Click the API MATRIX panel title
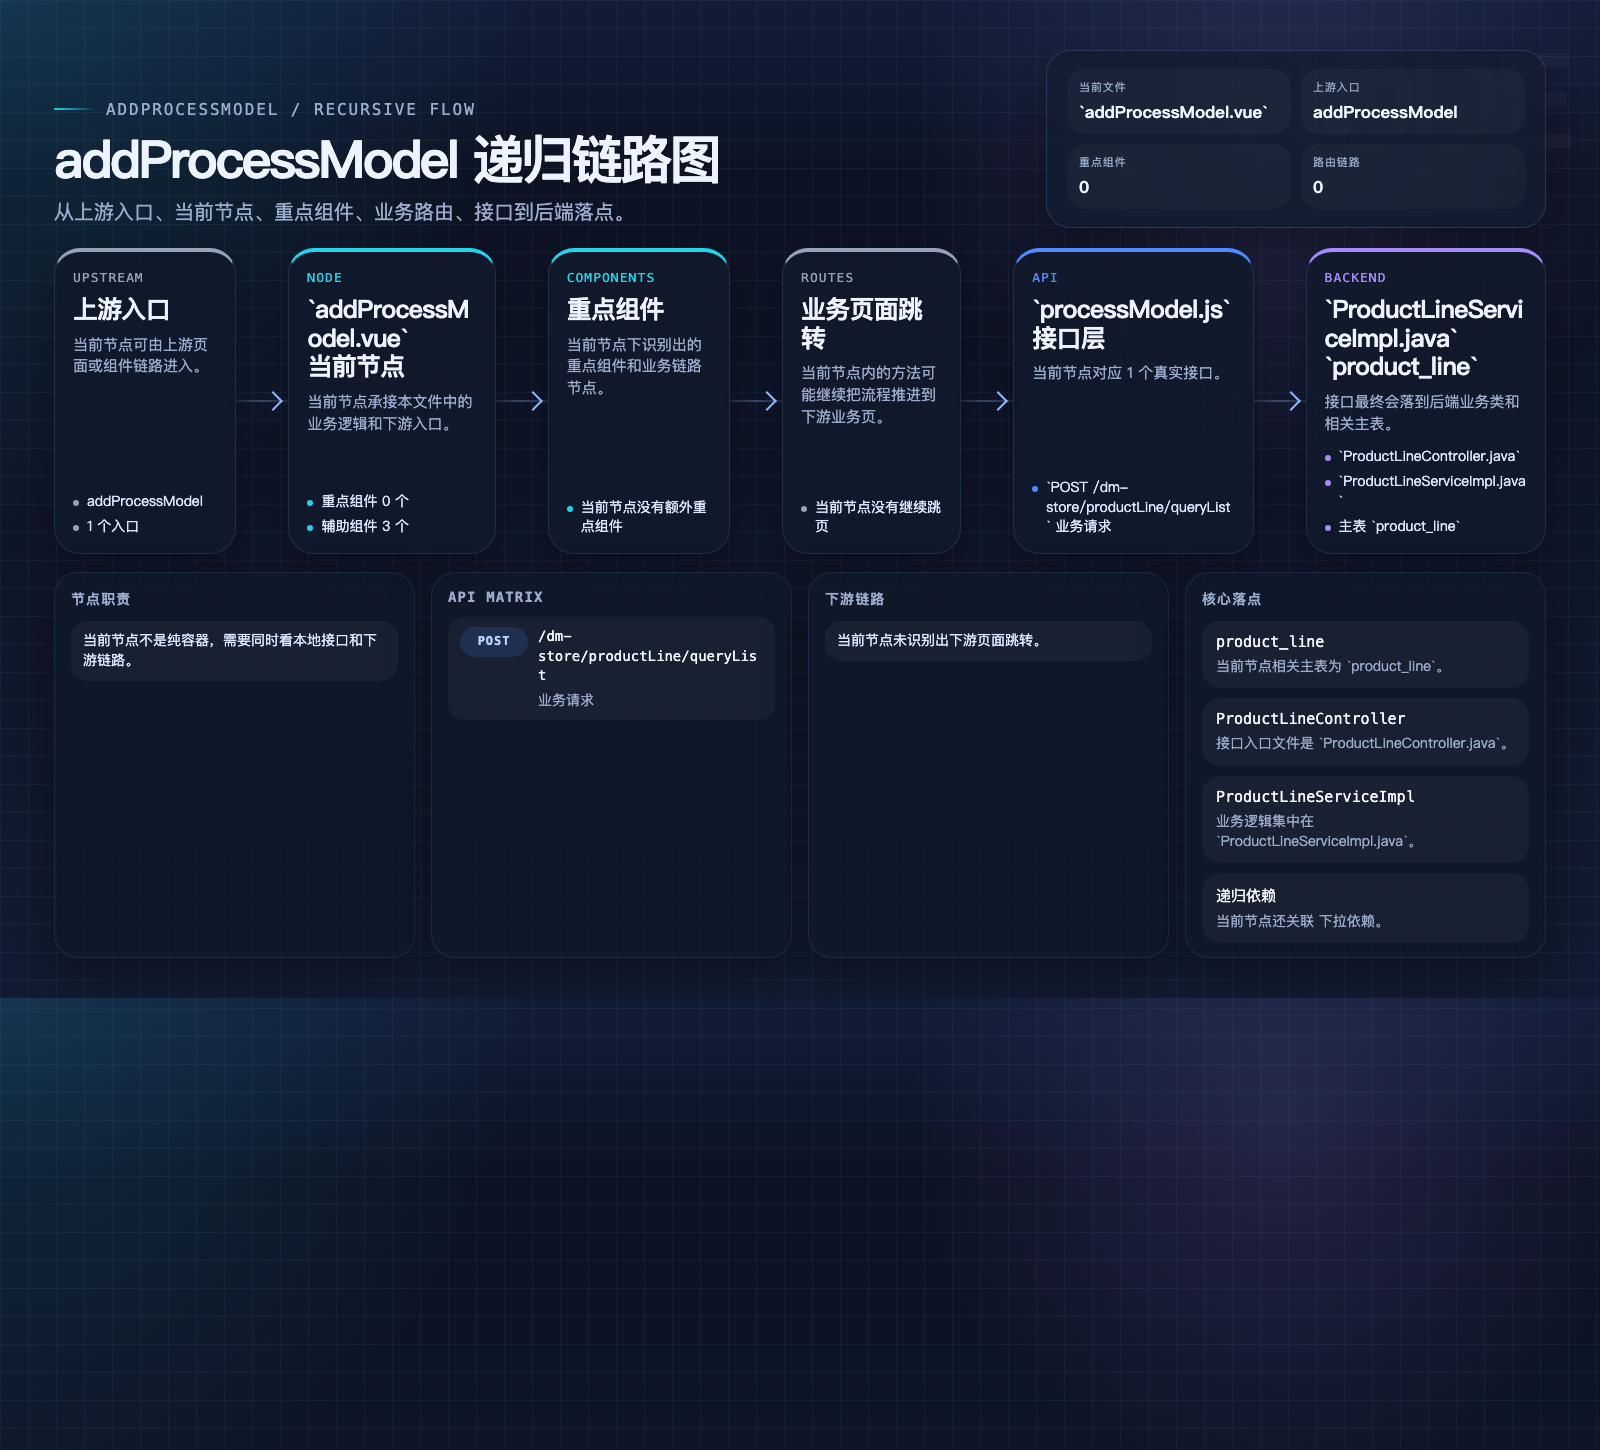Image resolution: width=1600 pixels, height=1450 pixels. pyautogui.click(x=495, y=597)
